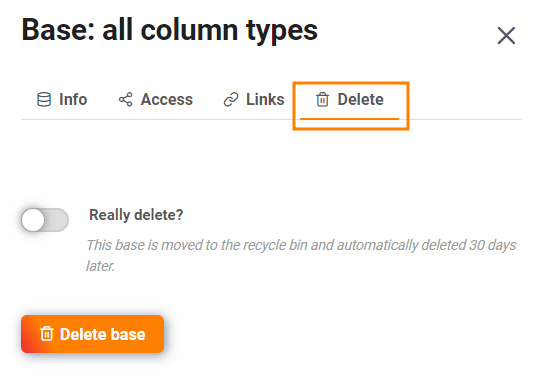Click the database icon beside Info
This screenshot has height=379, width=550.
click(44, 99)
